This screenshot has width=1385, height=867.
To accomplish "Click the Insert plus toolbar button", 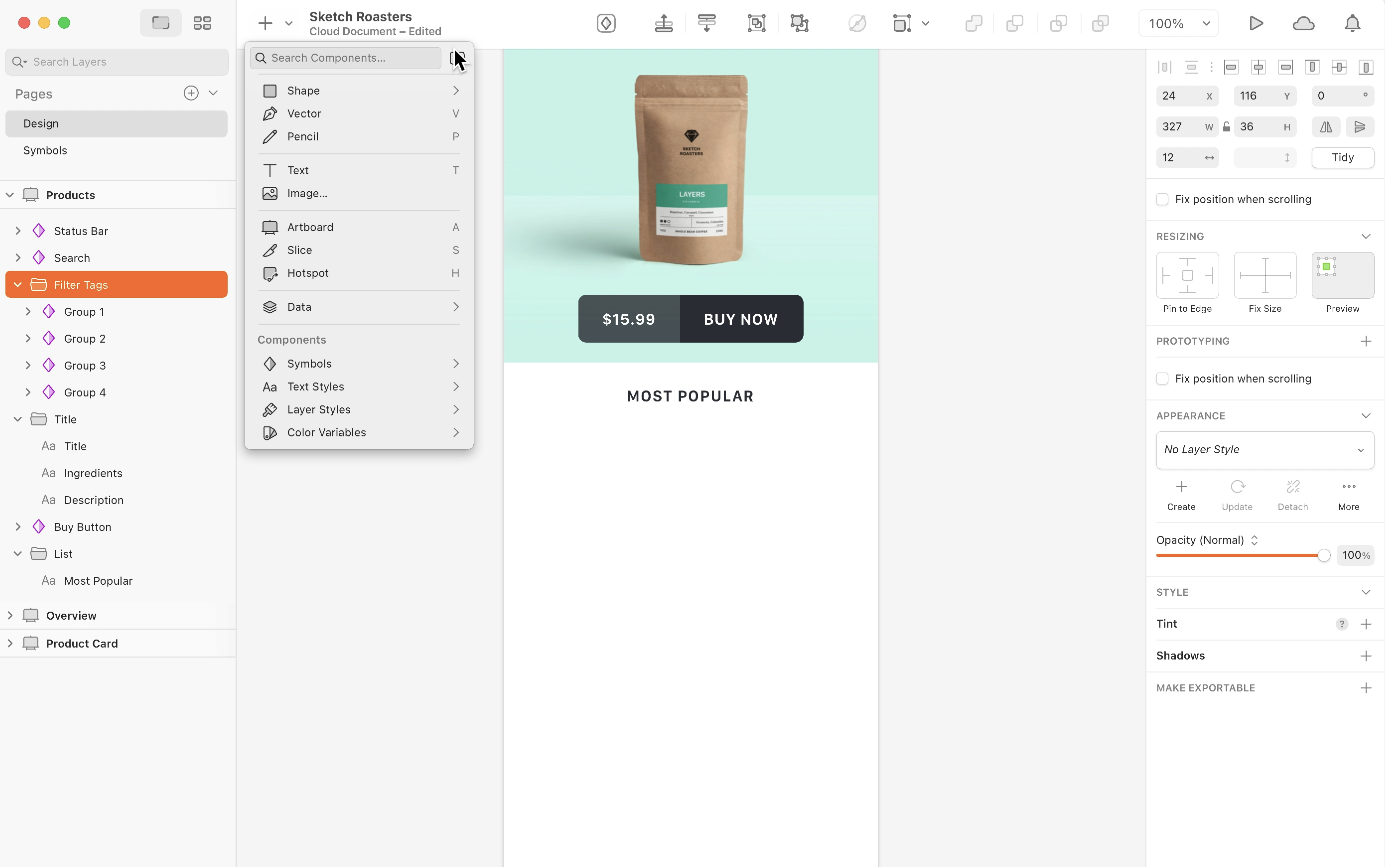I will (265, 23).
